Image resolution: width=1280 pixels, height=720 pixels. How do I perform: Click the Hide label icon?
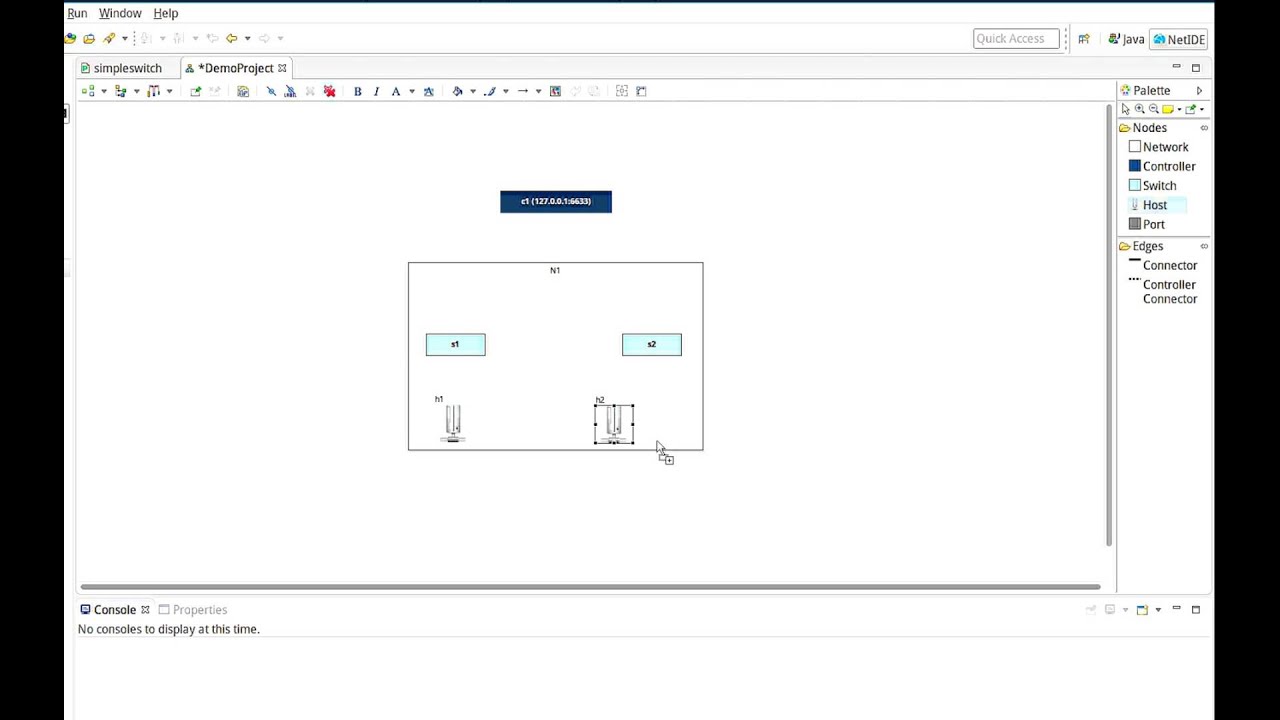click(x=290, y=91)
